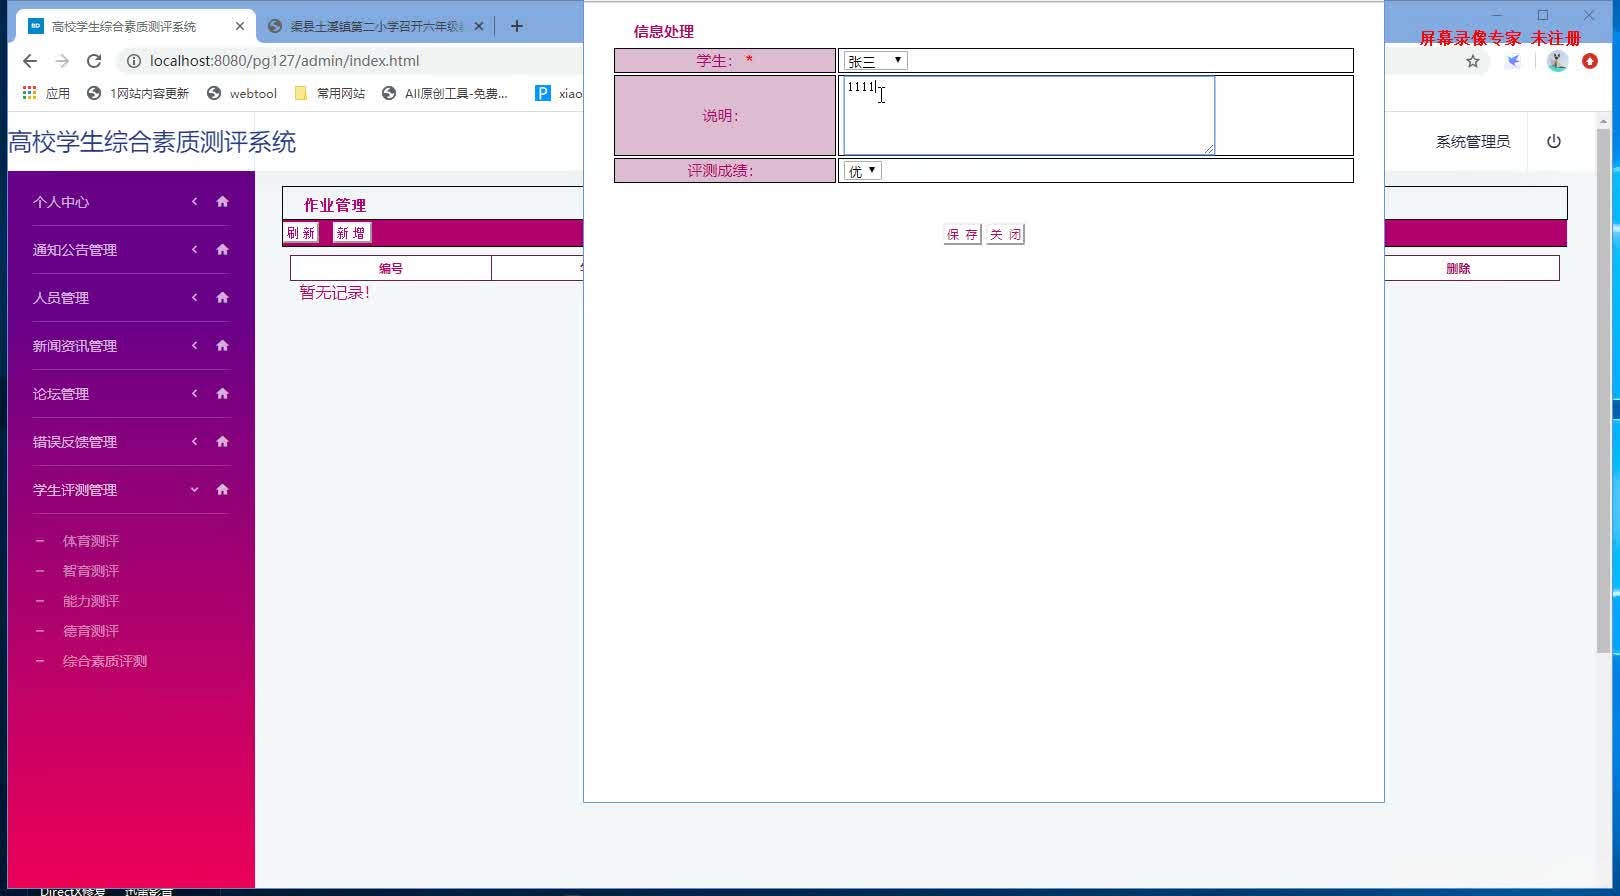The image size is (1620, 896).
Task: Open the 常用网站 bookmarks folder
Action: coord(330,93)
